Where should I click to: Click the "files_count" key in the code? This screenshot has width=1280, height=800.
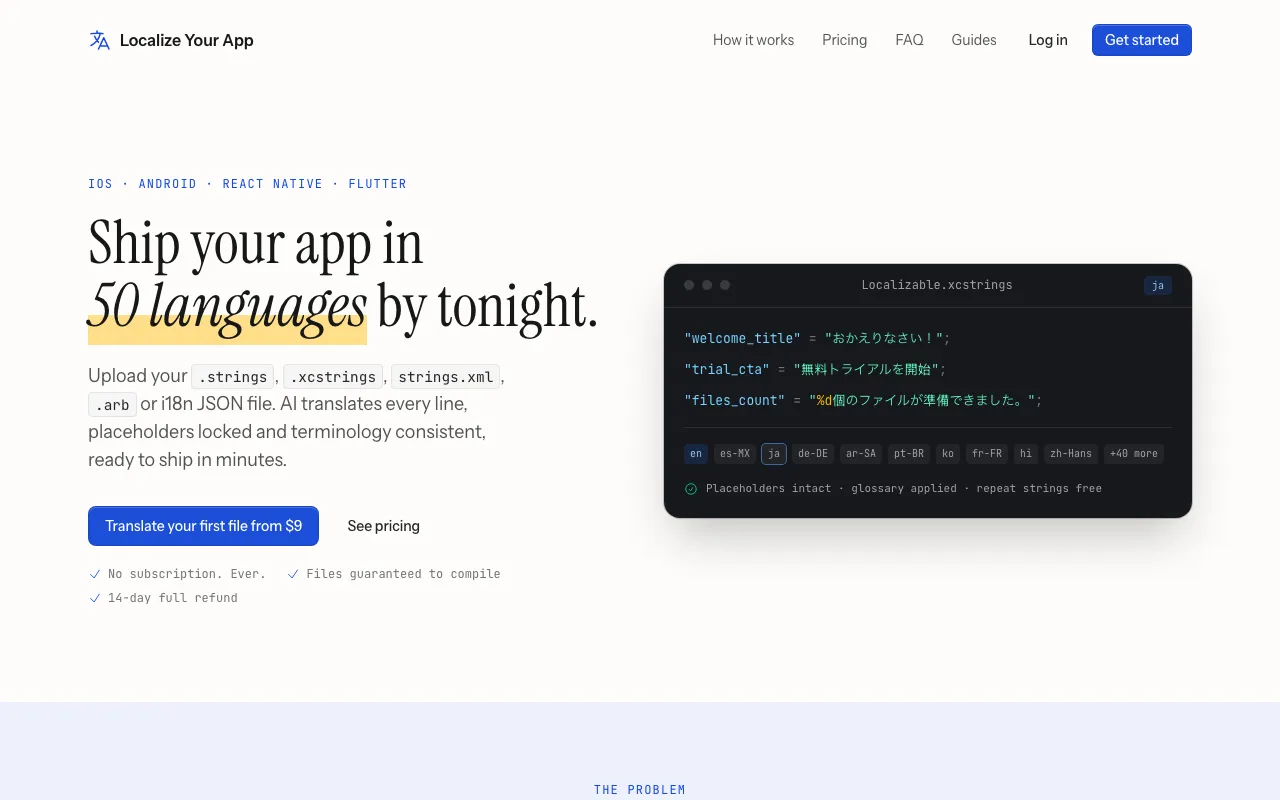tap(735, 400)
